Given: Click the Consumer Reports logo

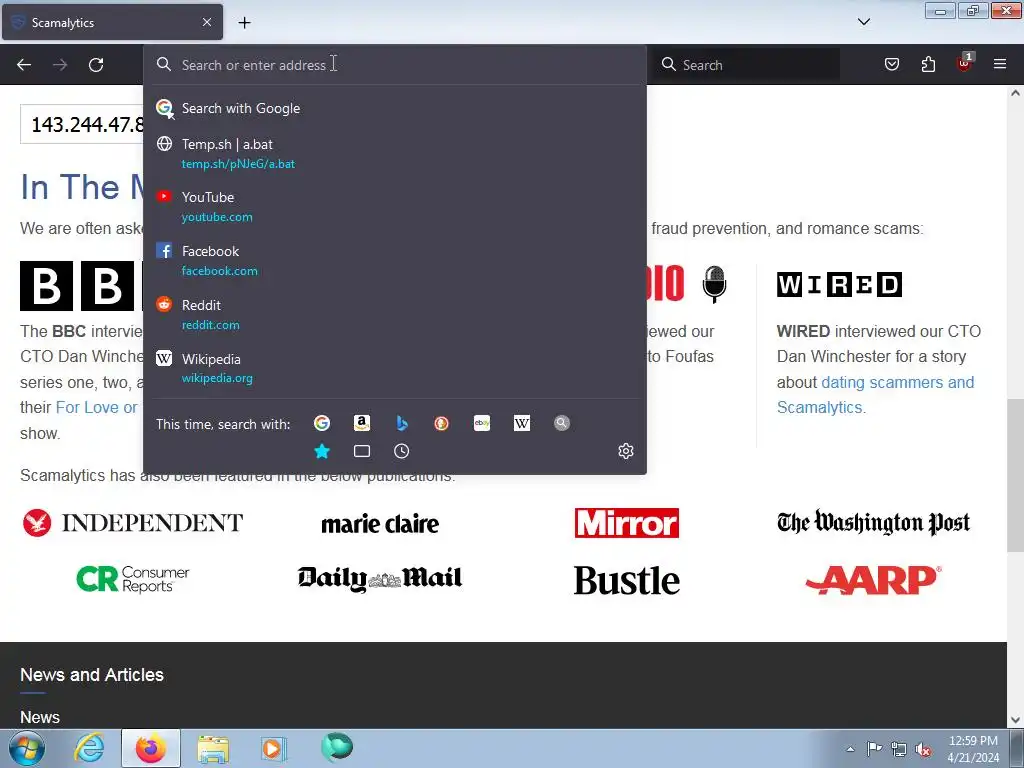Looking at the screenshot, I should pos(133,579).
